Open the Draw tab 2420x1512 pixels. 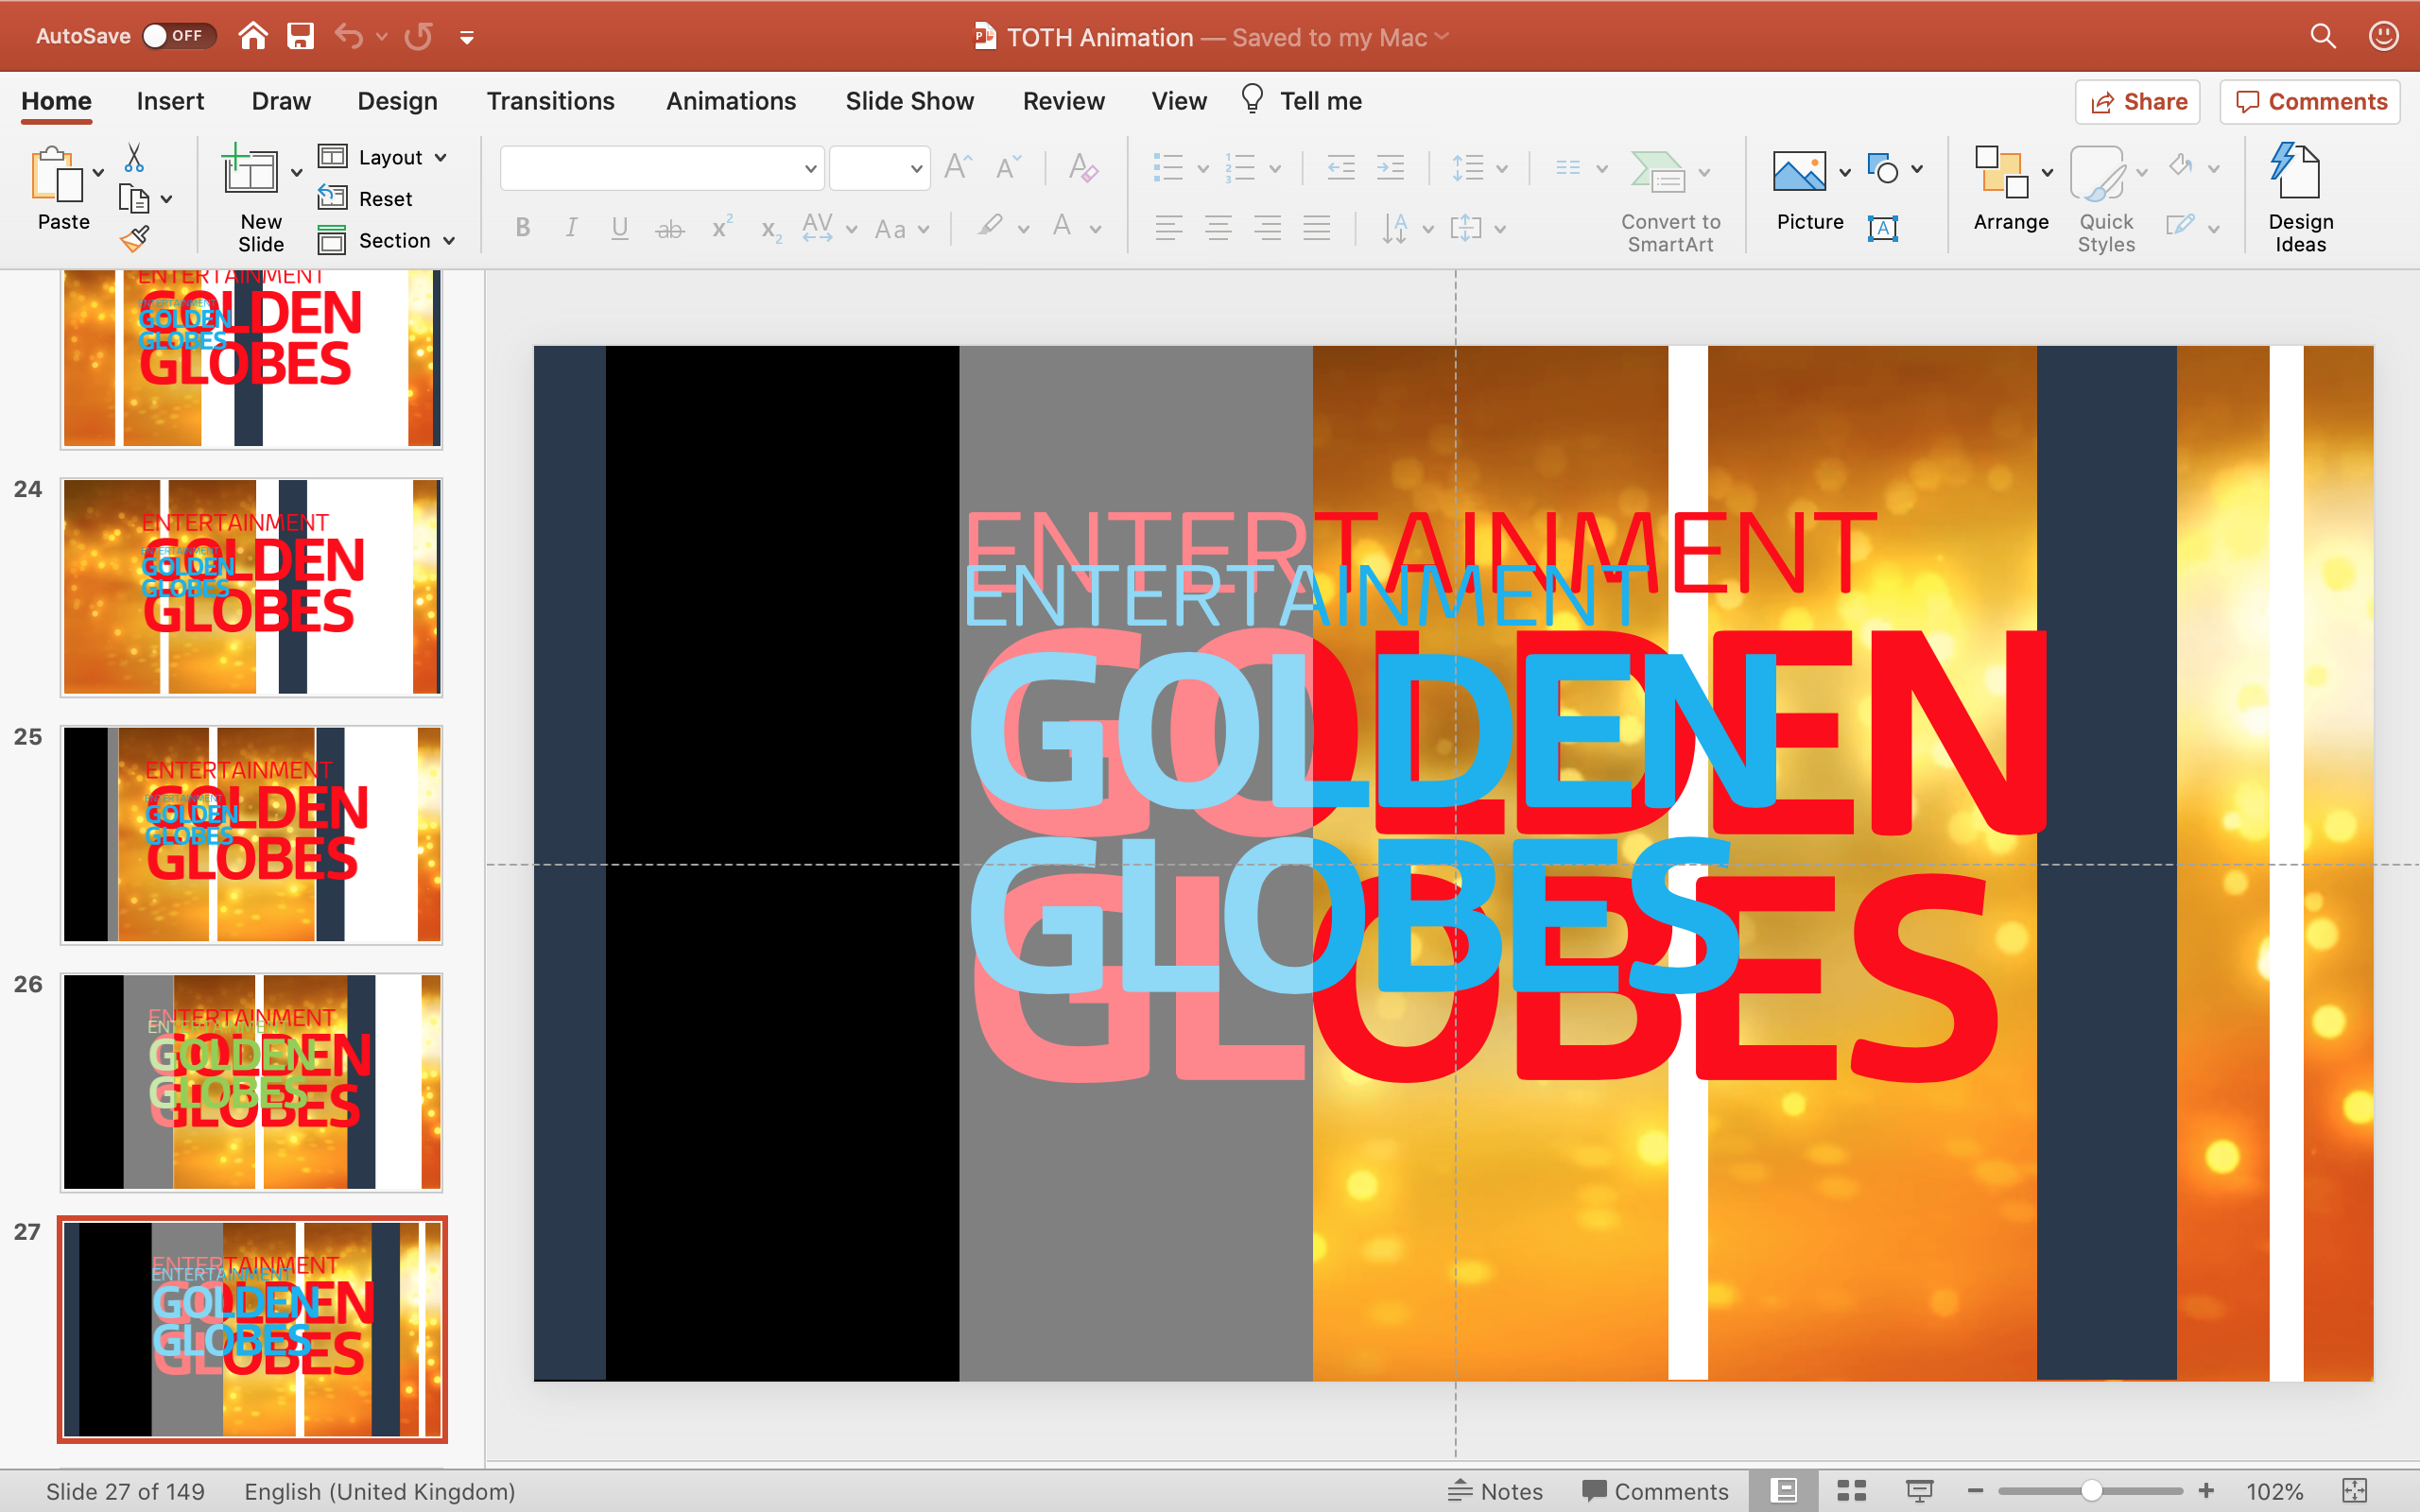pos(281,101)
